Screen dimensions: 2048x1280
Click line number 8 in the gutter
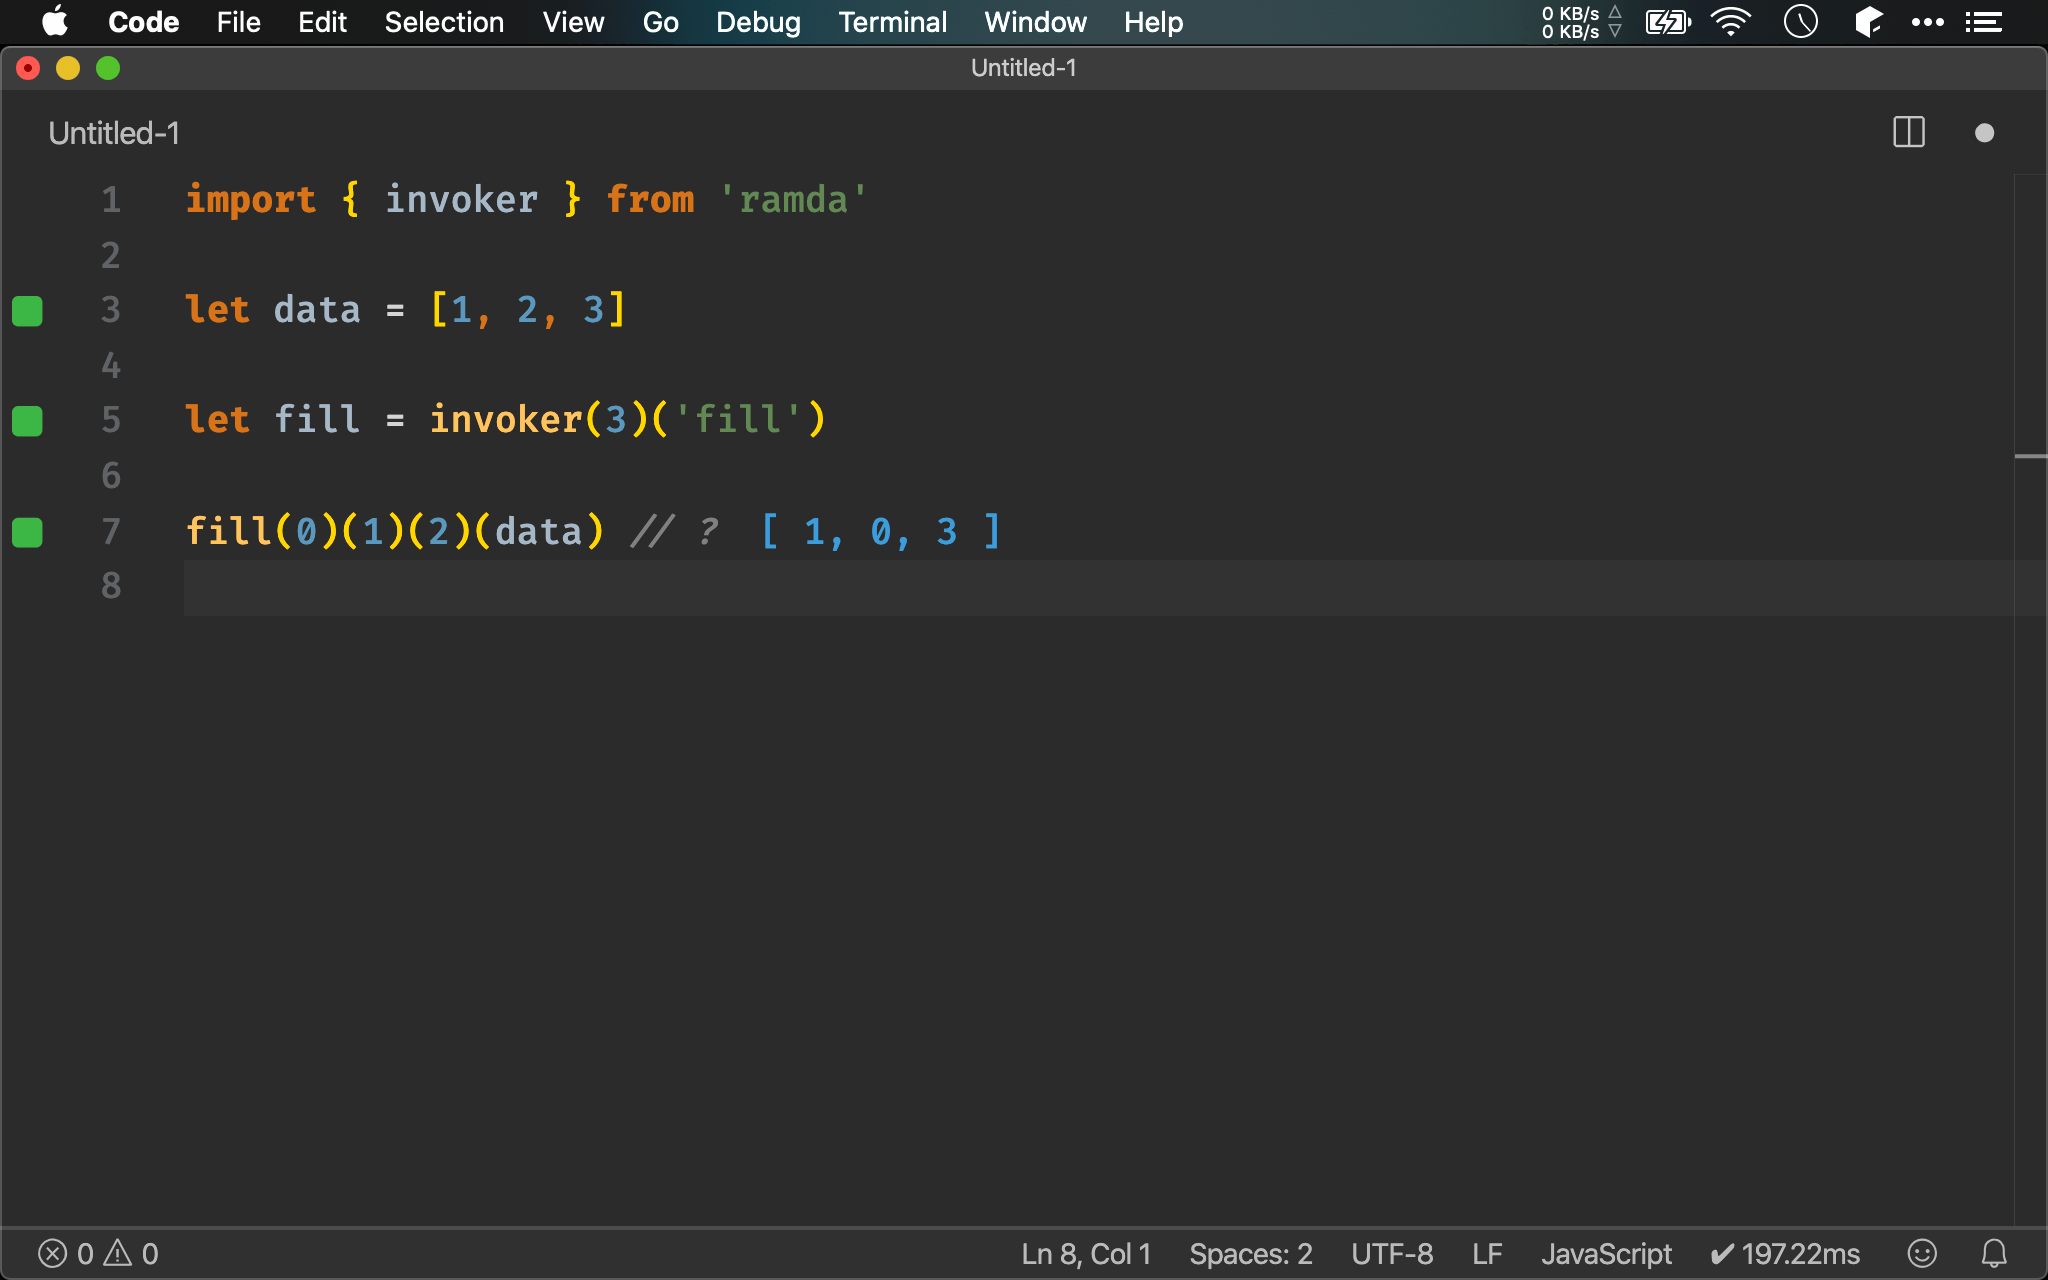(x=111, y=586)
